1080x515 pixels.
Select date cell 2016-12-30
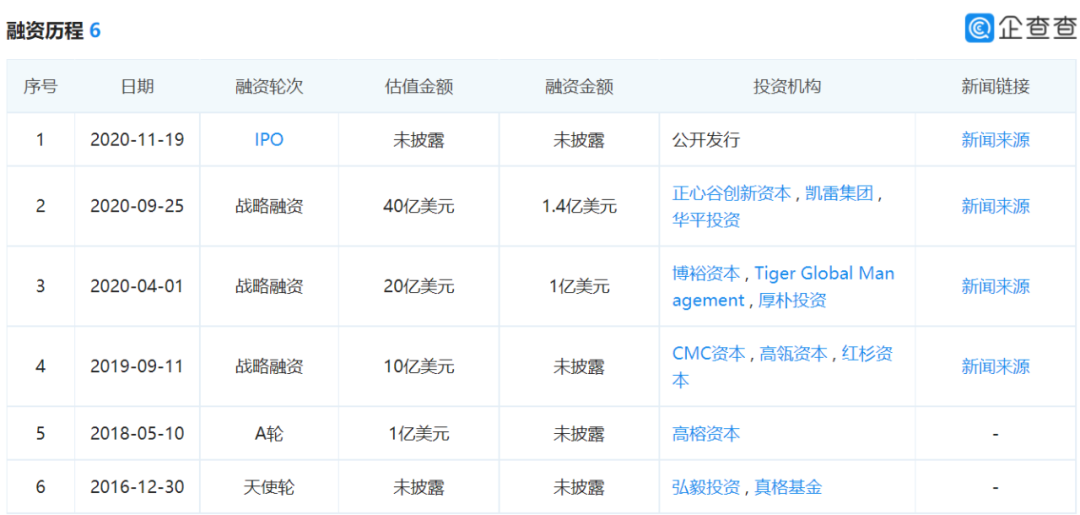[x=137, y=487]
